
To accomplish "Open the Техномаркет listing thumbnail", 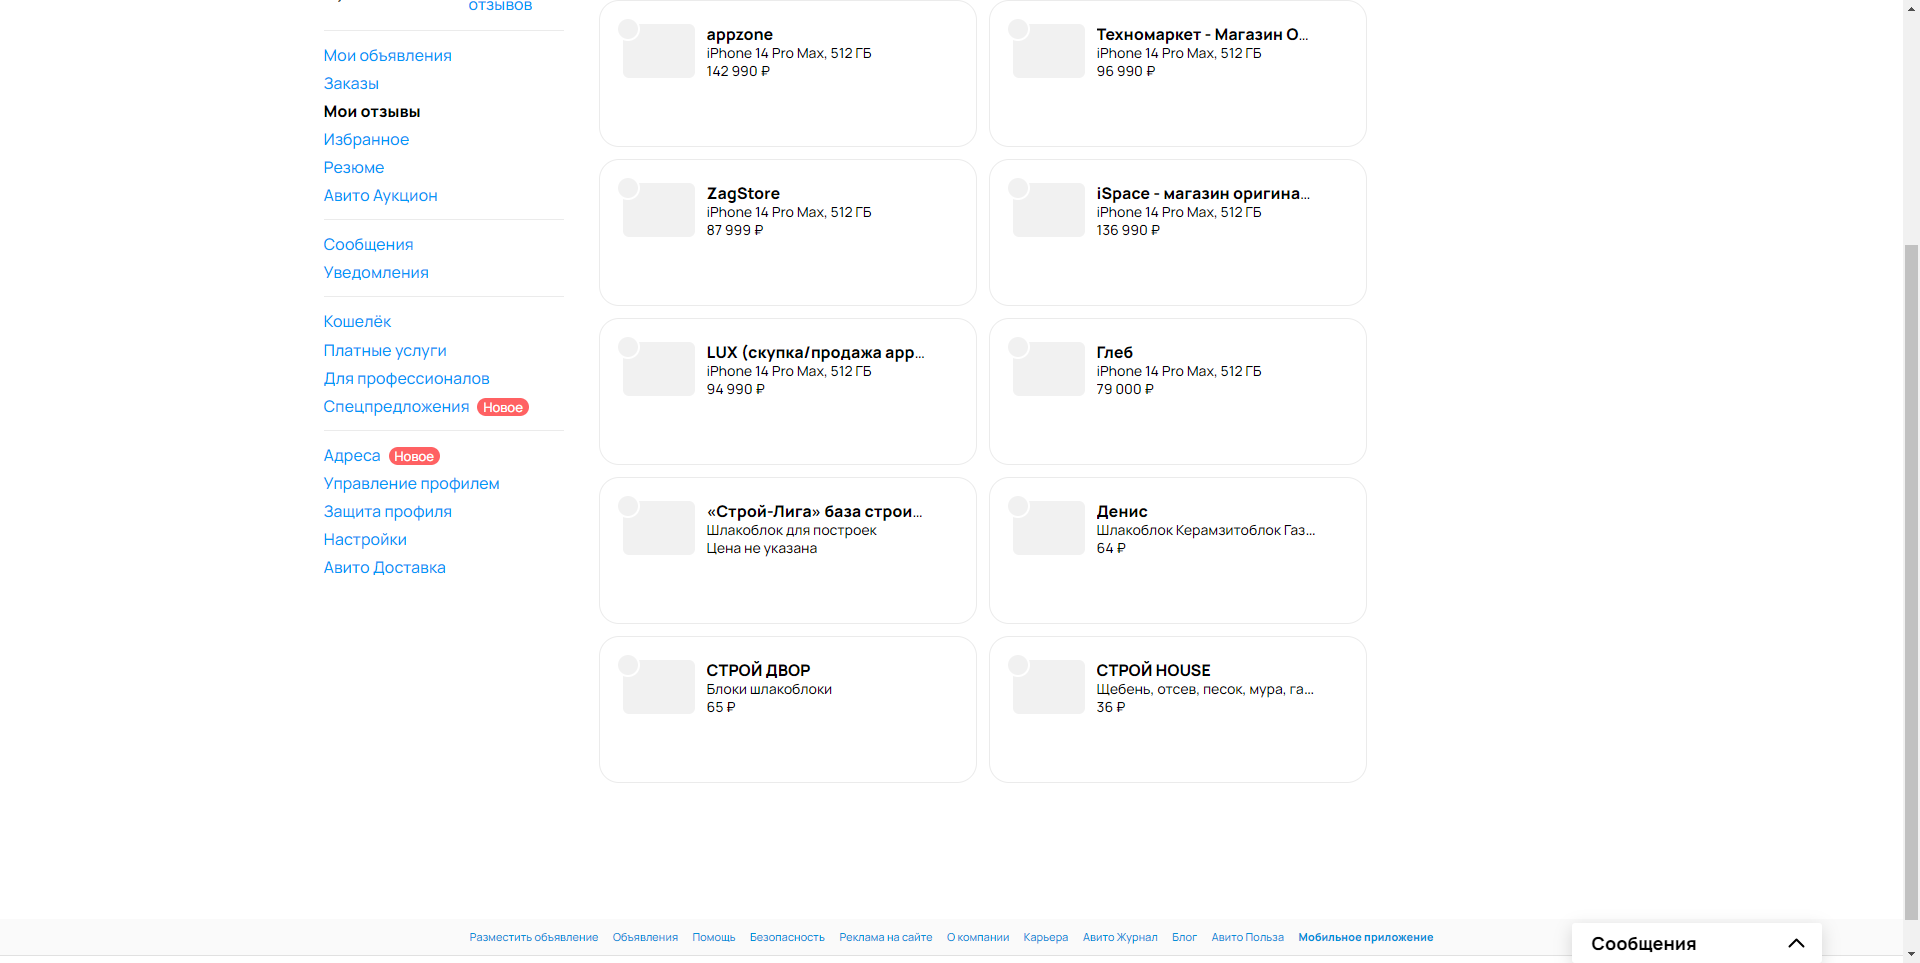I will (1048, 51).
